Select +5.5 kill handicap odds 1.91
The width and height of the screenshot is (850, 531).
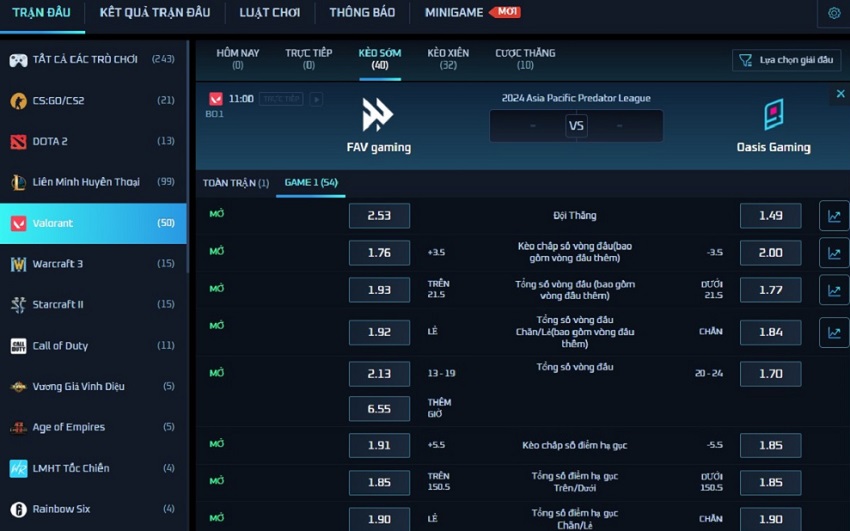click(379, 445)
